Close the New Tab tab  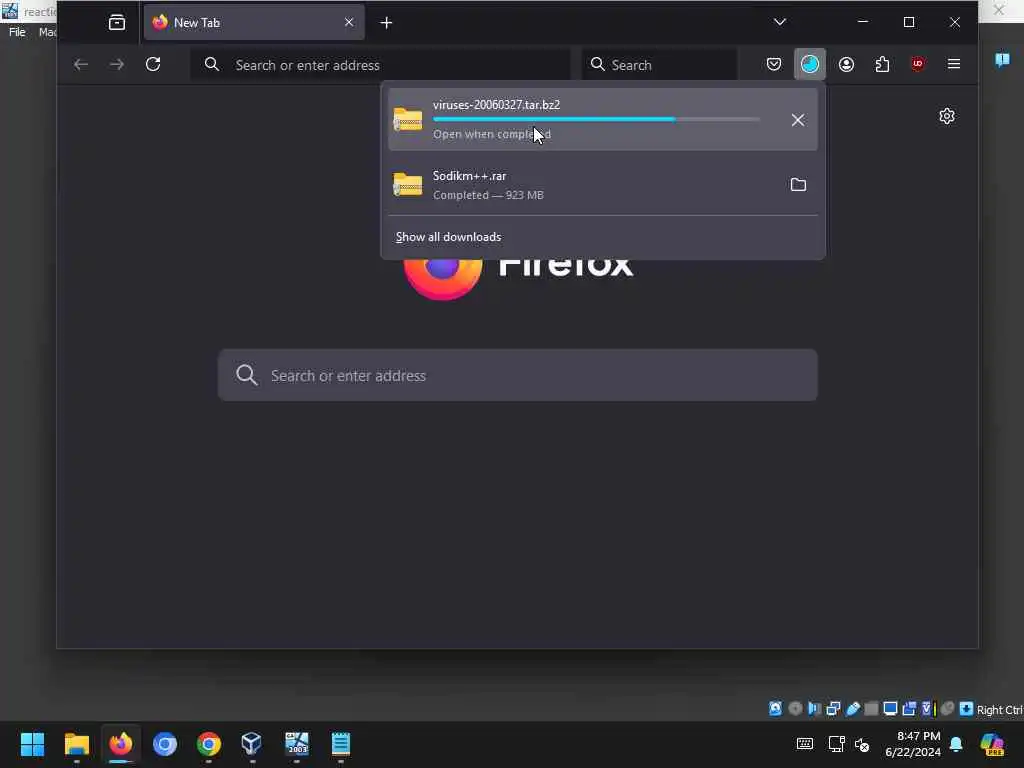tap(349, 22)
